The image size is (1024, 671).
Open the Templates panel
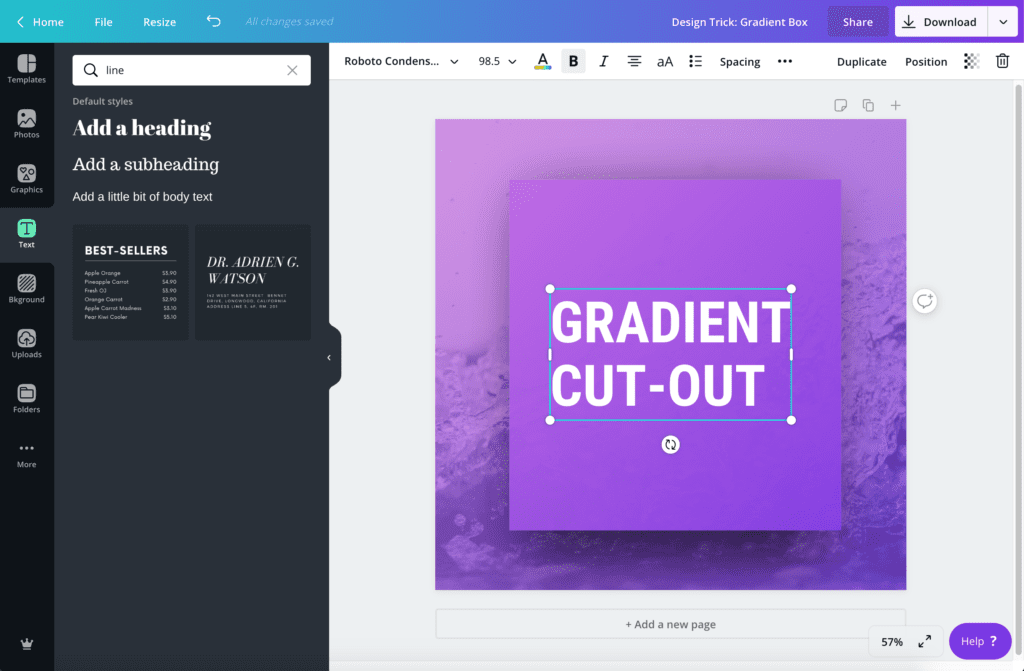[x=26, y=70]
